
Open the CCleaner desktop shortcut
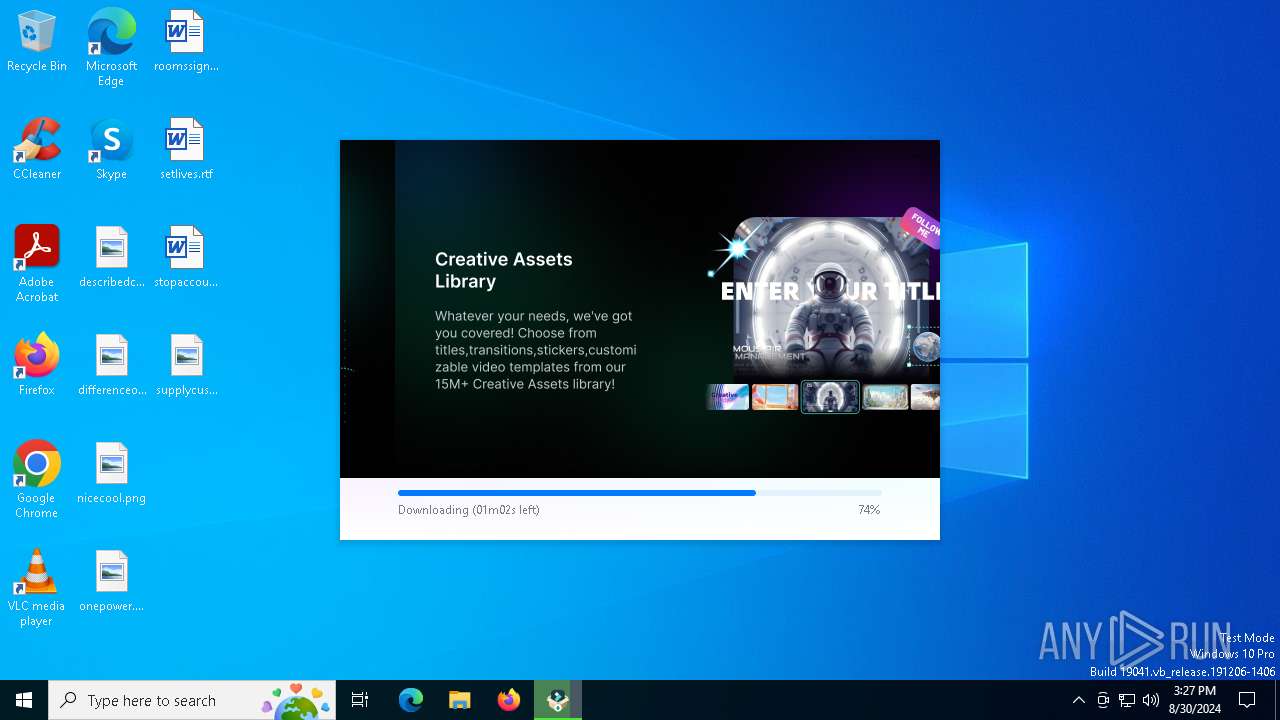(x=37, y=149)
